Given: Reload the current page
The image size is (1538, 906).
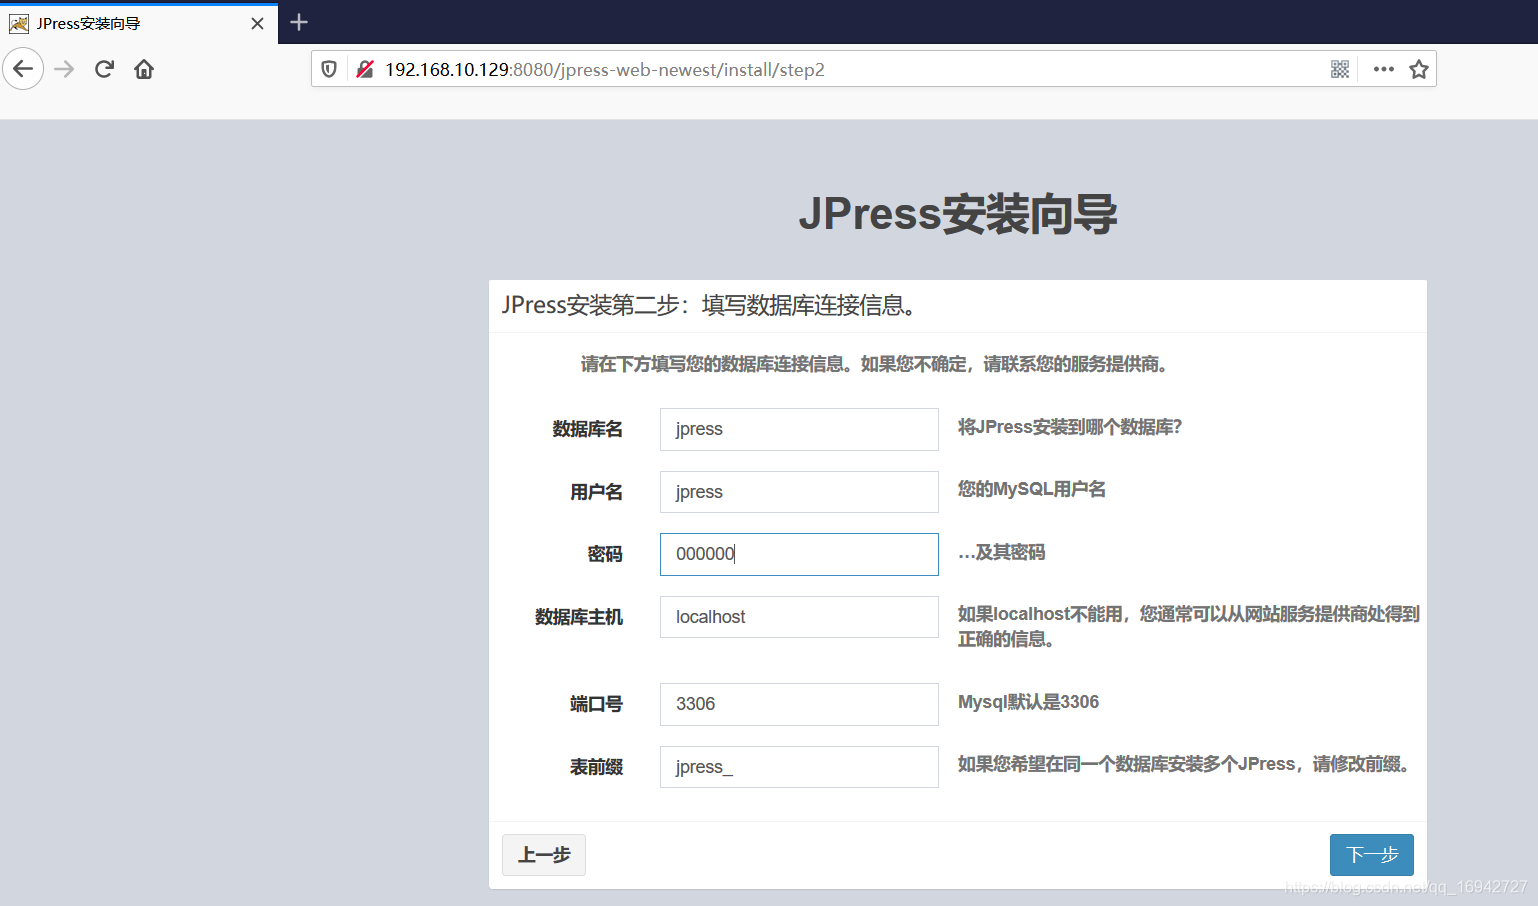Looking at the screenshot, I should pyautogui.click(x=104, y=68).
